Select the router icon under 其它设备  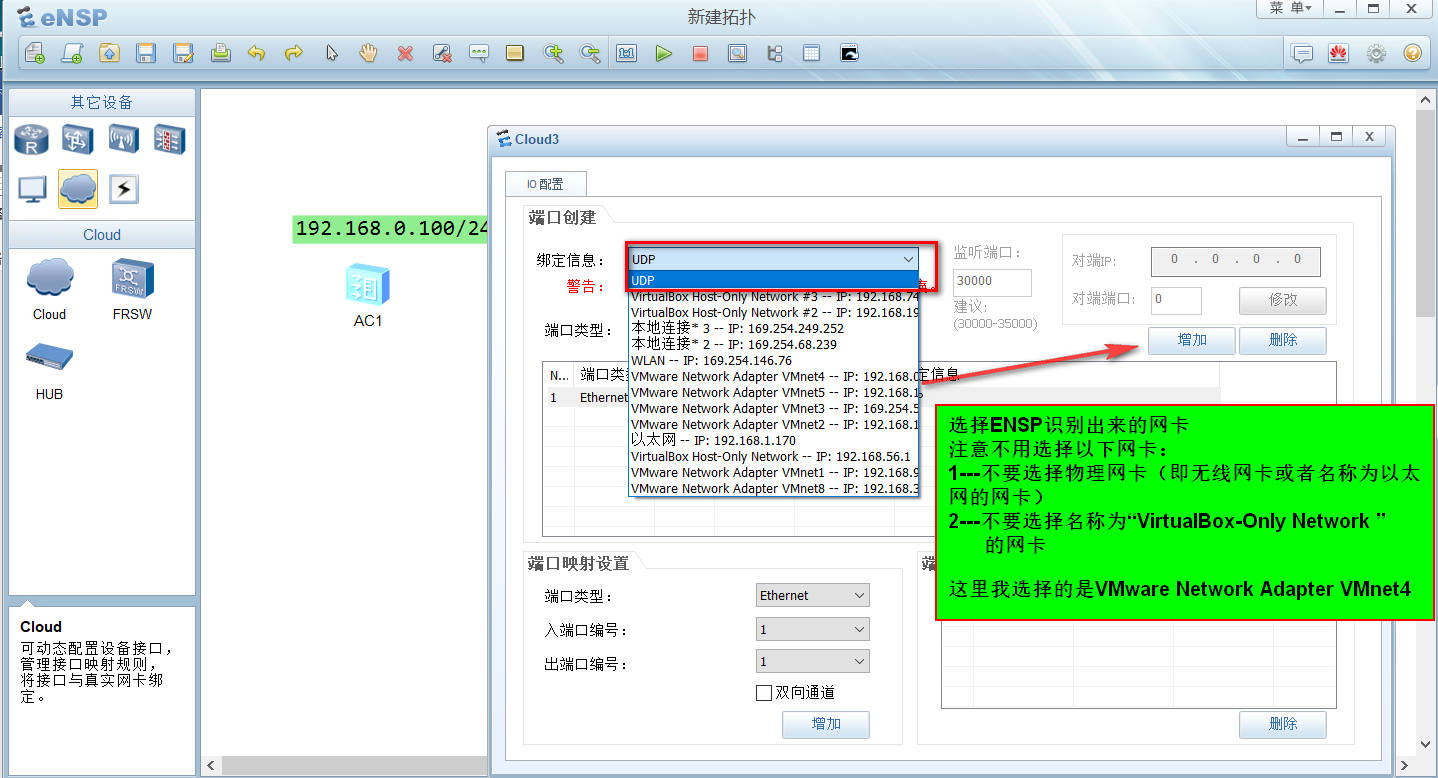coord(30,138)
